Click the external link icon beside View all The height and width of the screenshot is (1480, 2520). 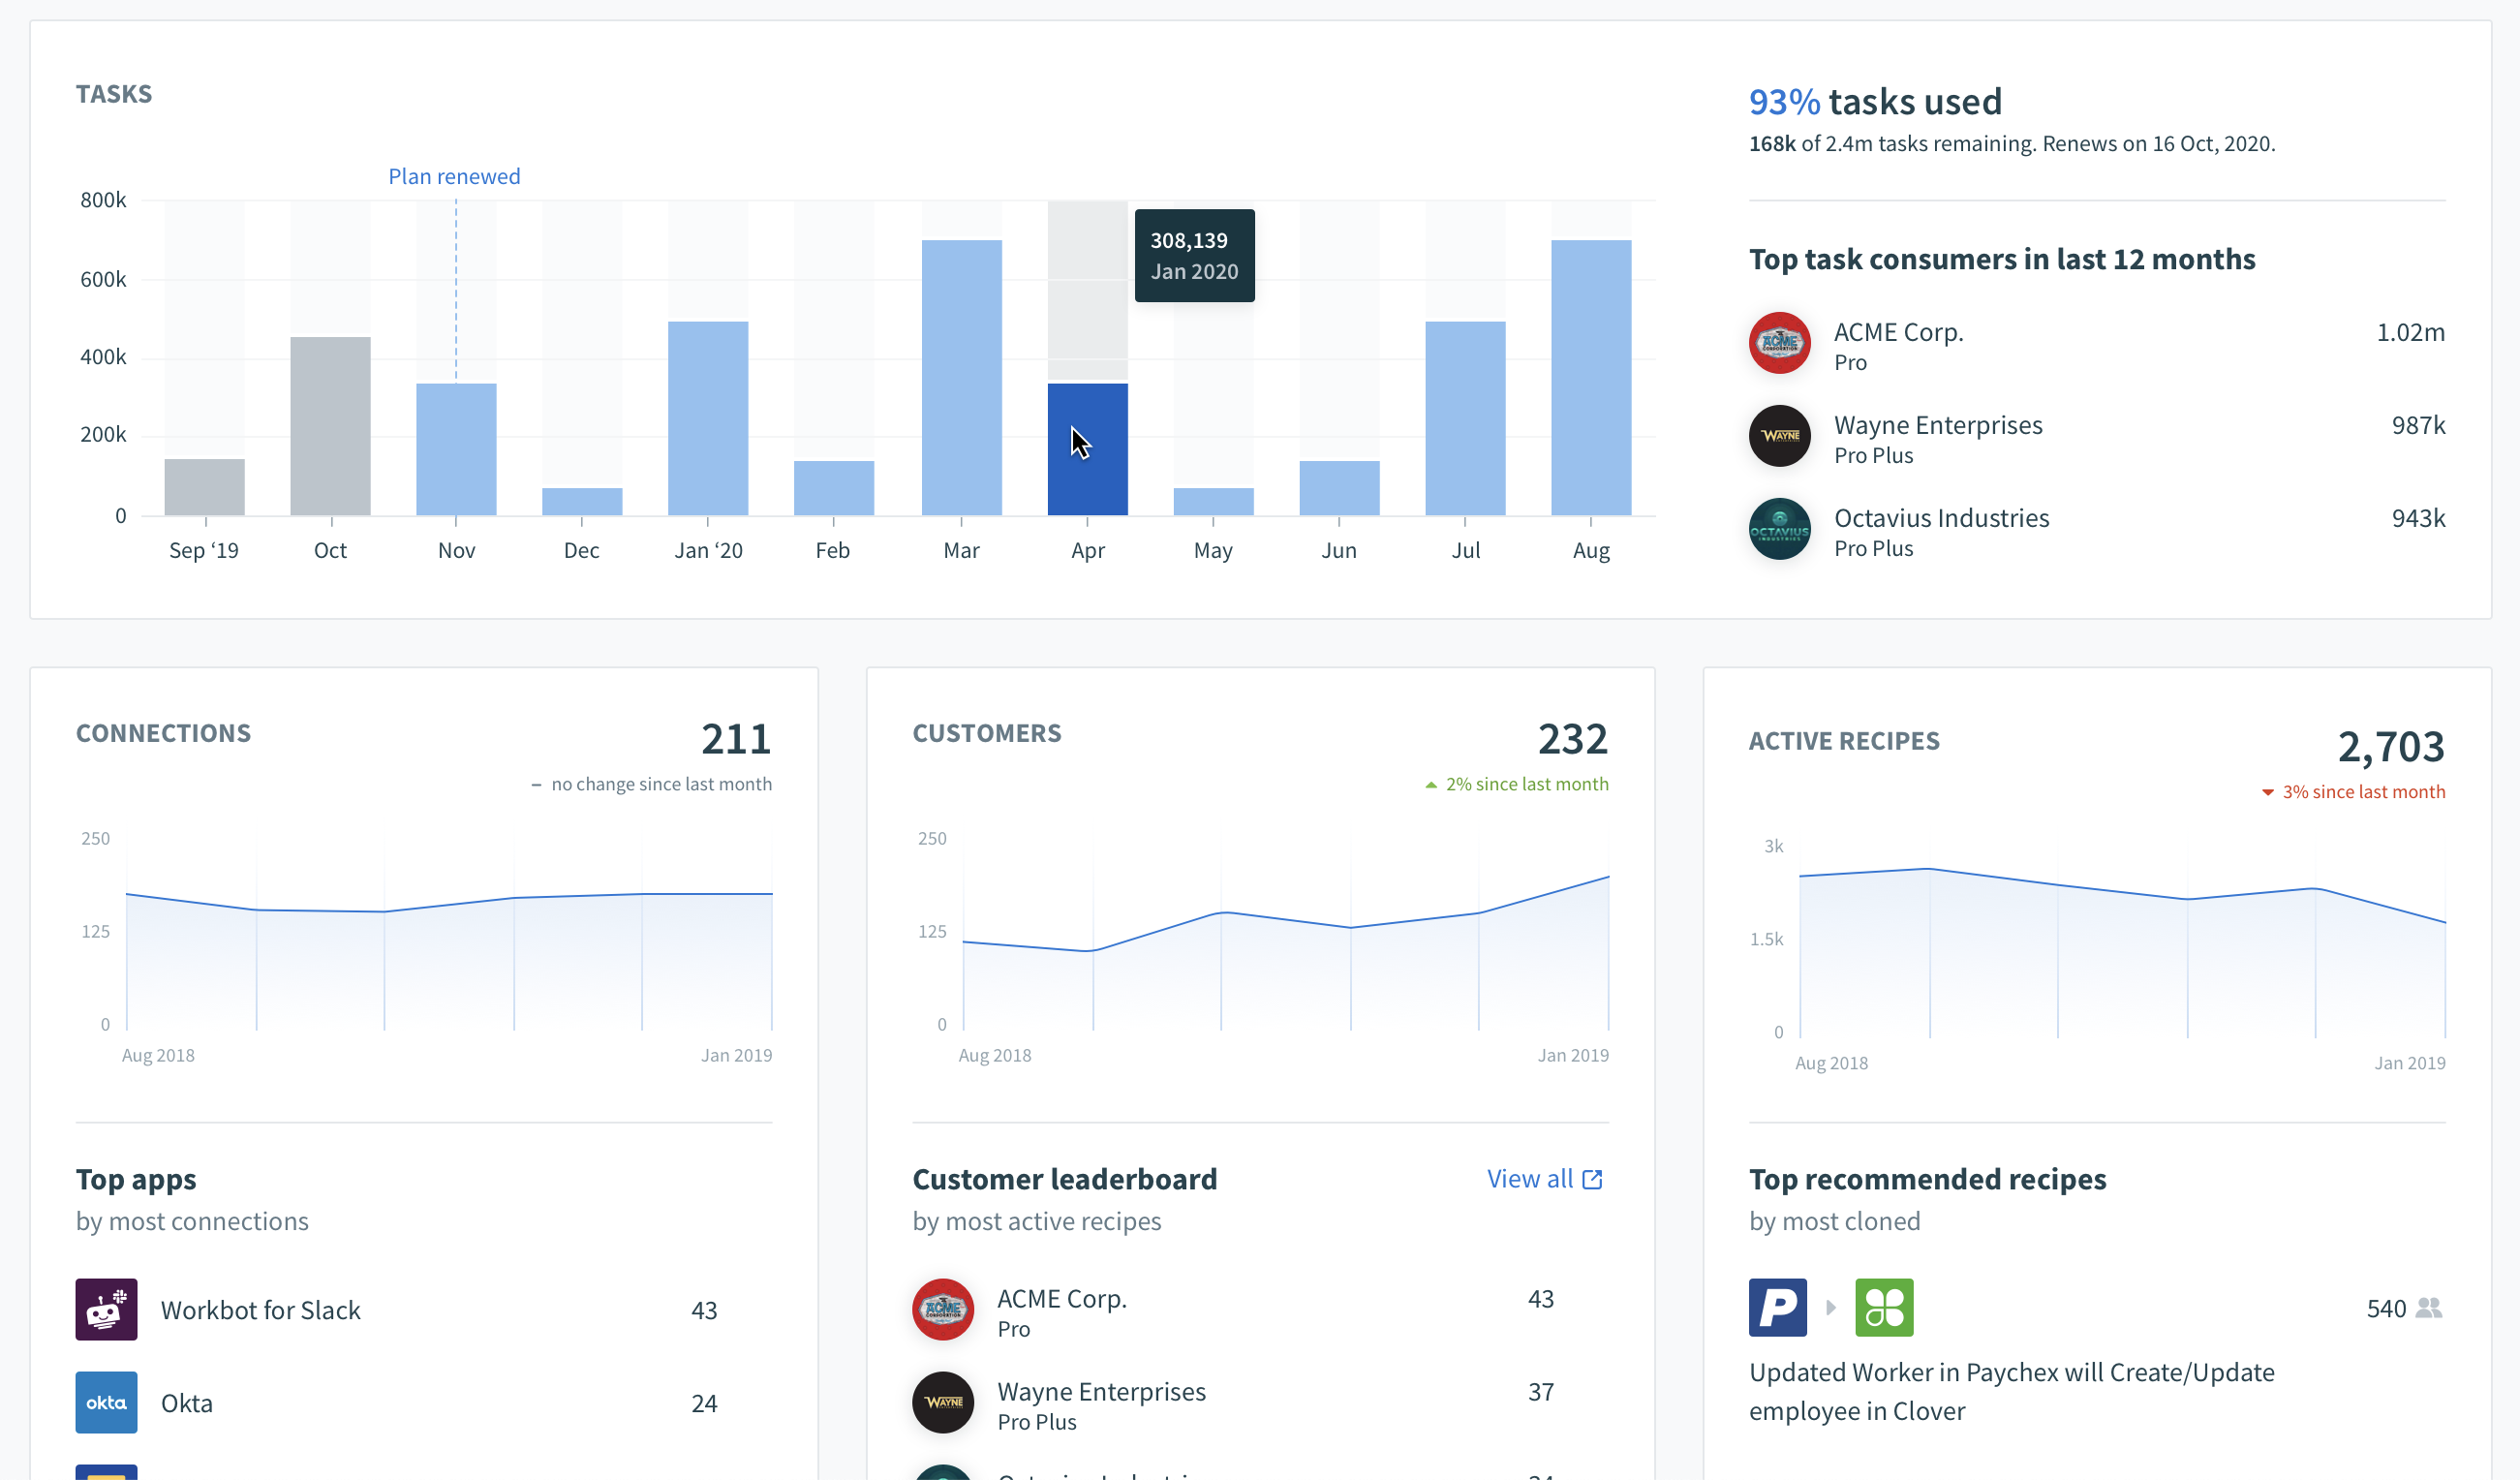pos(1592,1179)
